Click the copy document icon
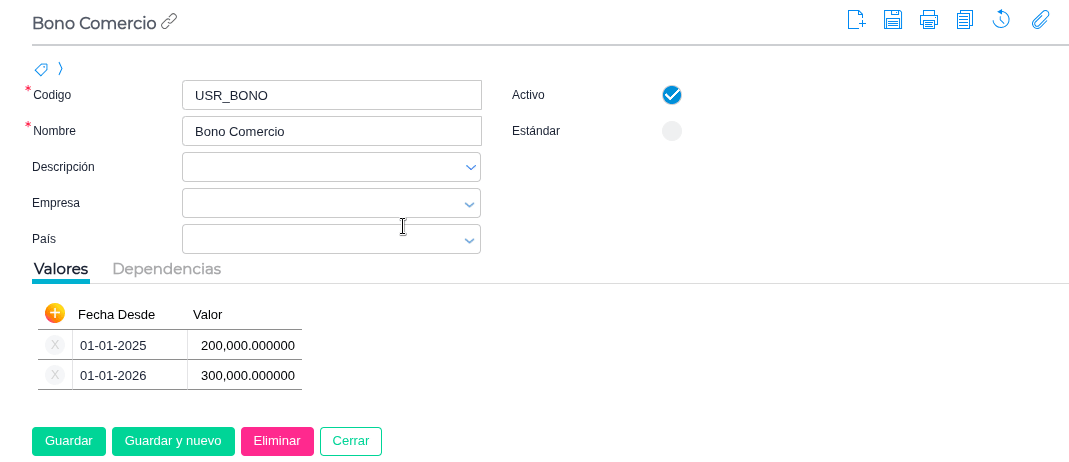This screenshot has height=462, width=1069. (965, 20)
